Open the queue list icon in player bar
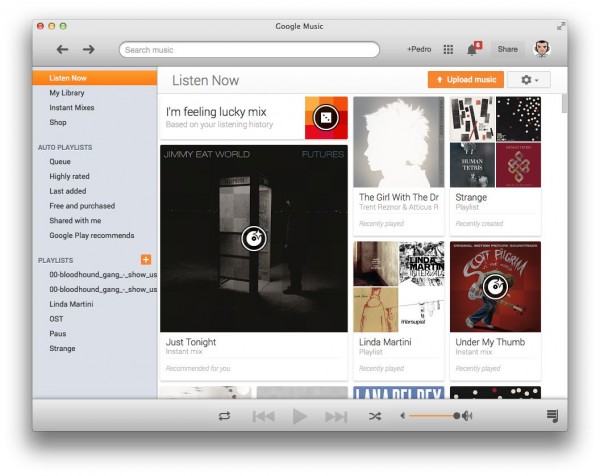 pos(552,416)
